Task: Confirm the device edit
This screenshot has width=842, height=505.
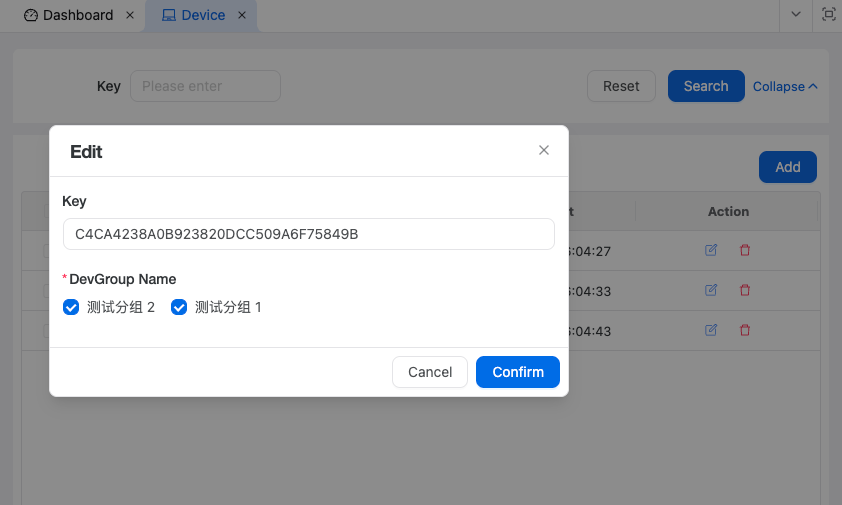Action: click(x=517, y=372)
